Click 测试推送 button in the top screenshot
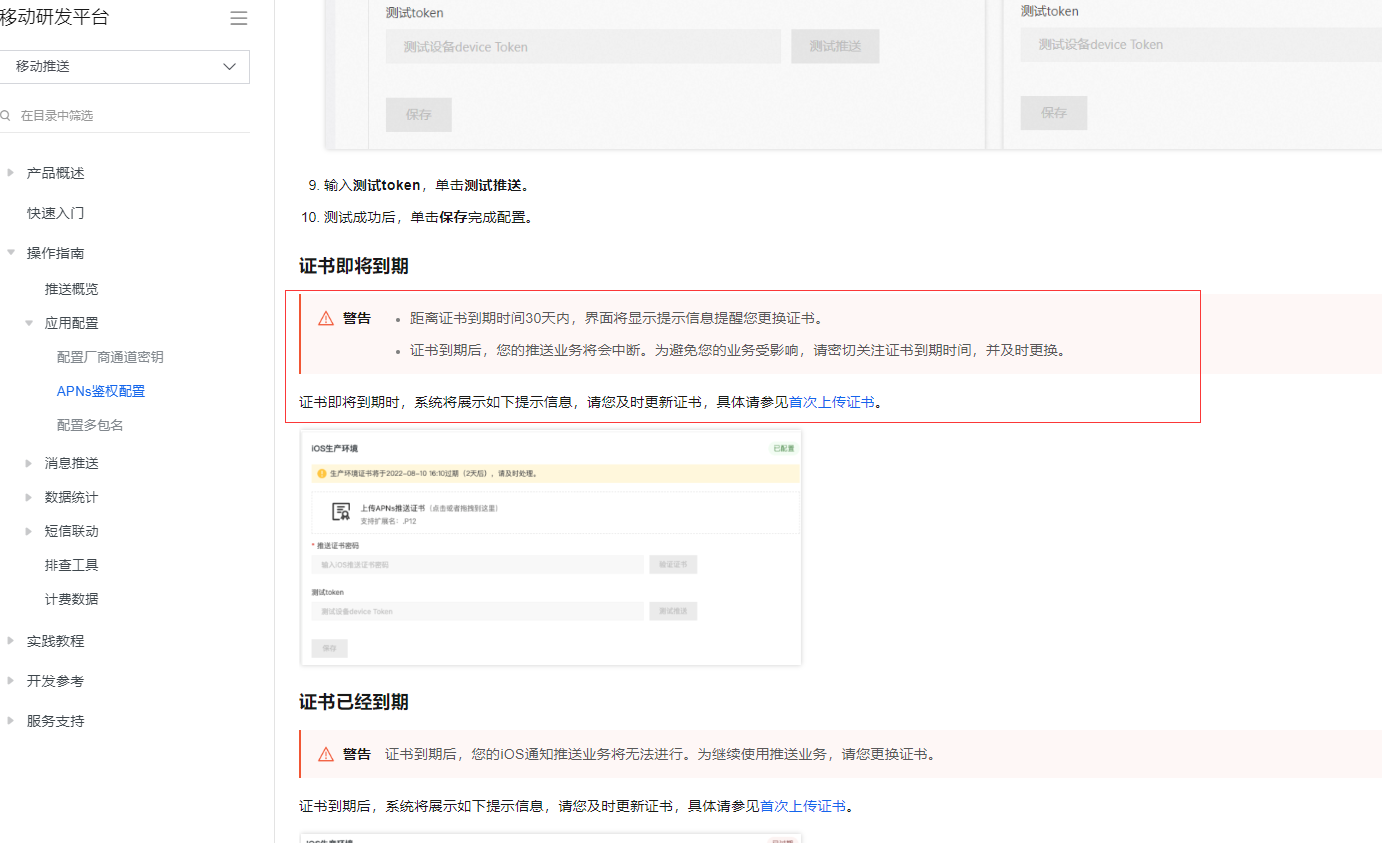 (x=835, y=47)
